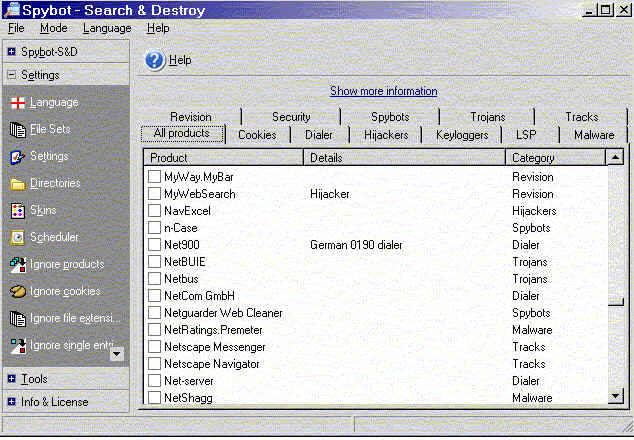Check the Netscape Navigator checkbox
This screenshot has width=634, height=440.
tap(154, 364)
